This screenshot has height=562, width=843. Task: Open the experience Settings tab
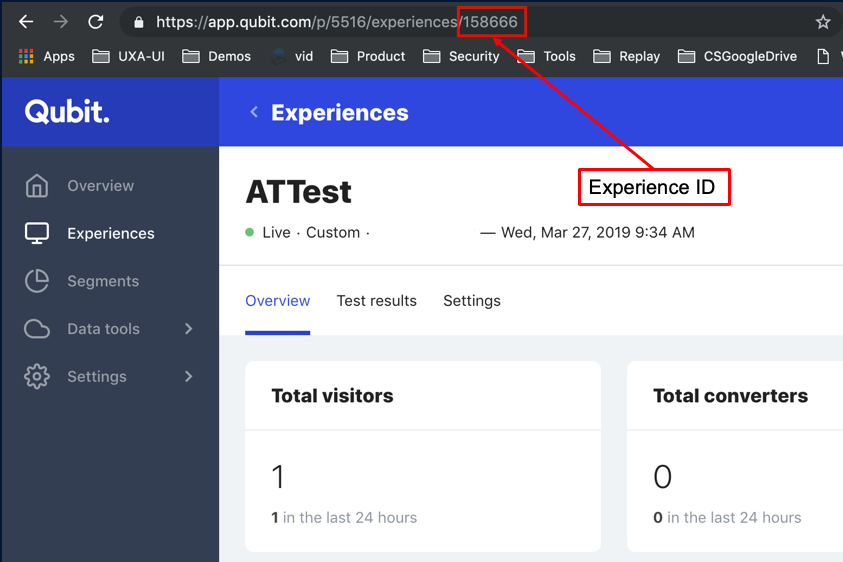471,301
